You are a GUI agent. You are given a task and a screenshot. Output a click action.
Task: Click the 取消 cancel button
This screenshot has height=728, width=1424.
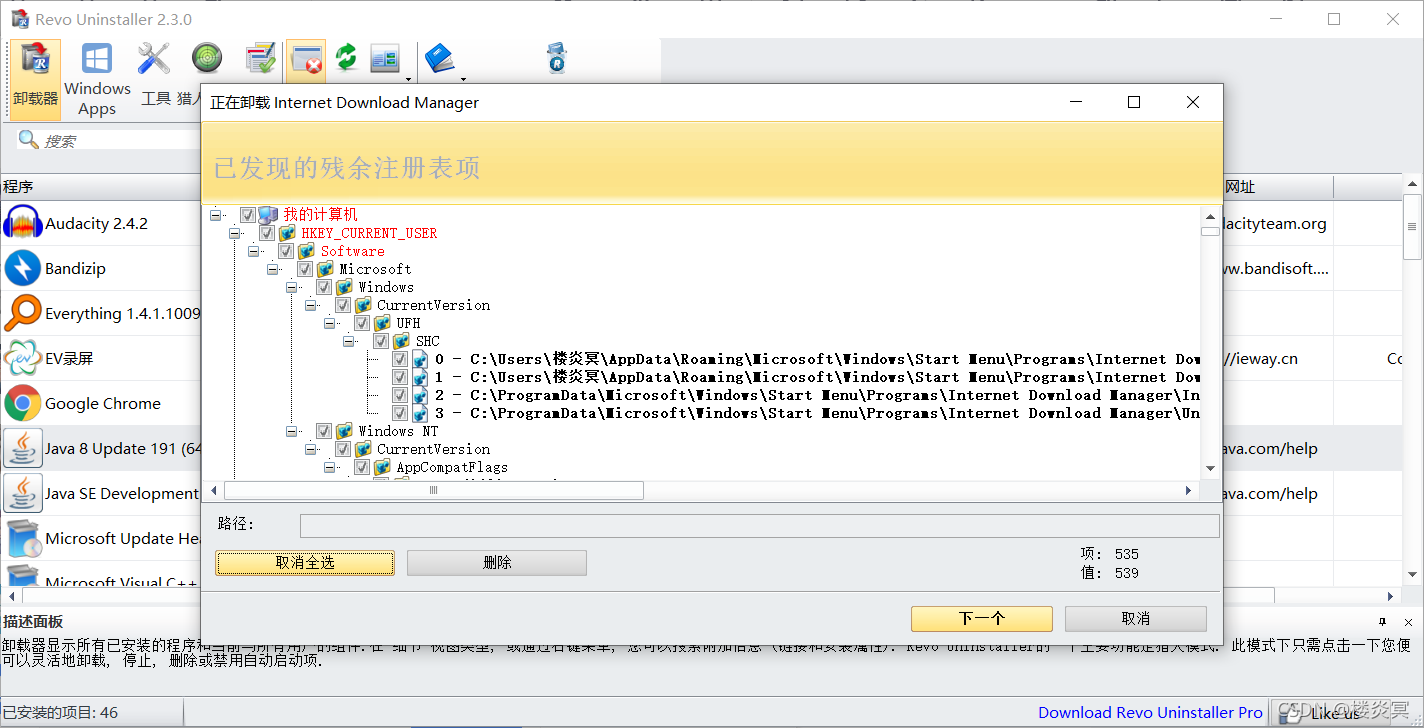(x=1136, y=618)
